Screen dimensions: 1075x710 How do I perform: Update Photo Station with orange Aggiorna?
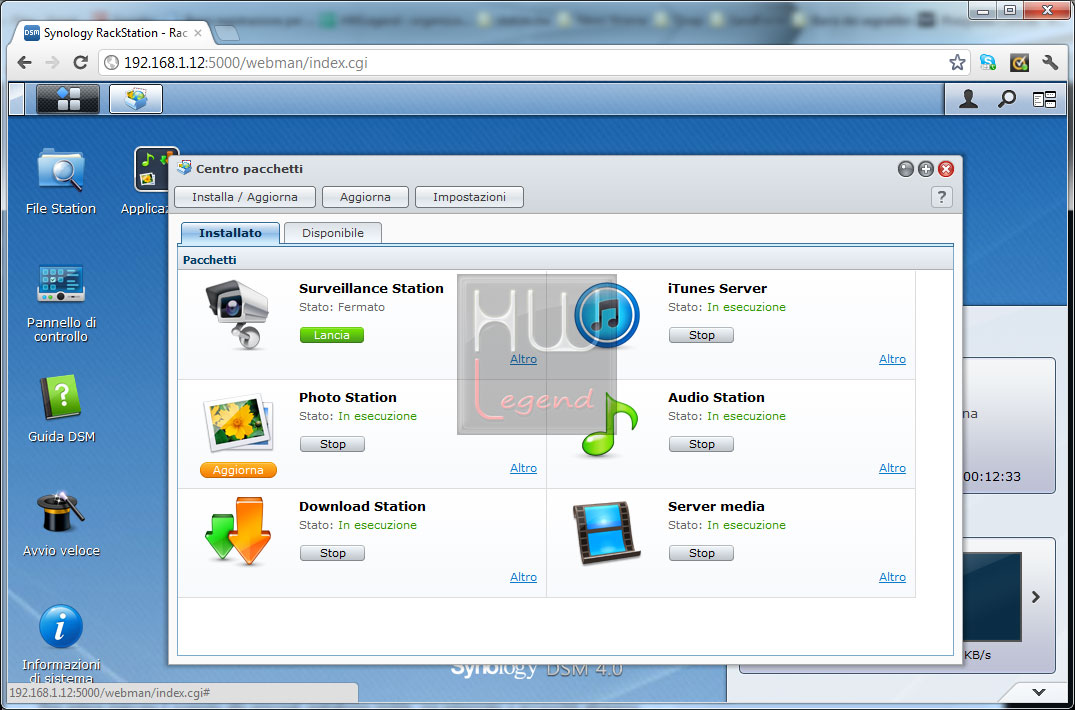[238, 470]
